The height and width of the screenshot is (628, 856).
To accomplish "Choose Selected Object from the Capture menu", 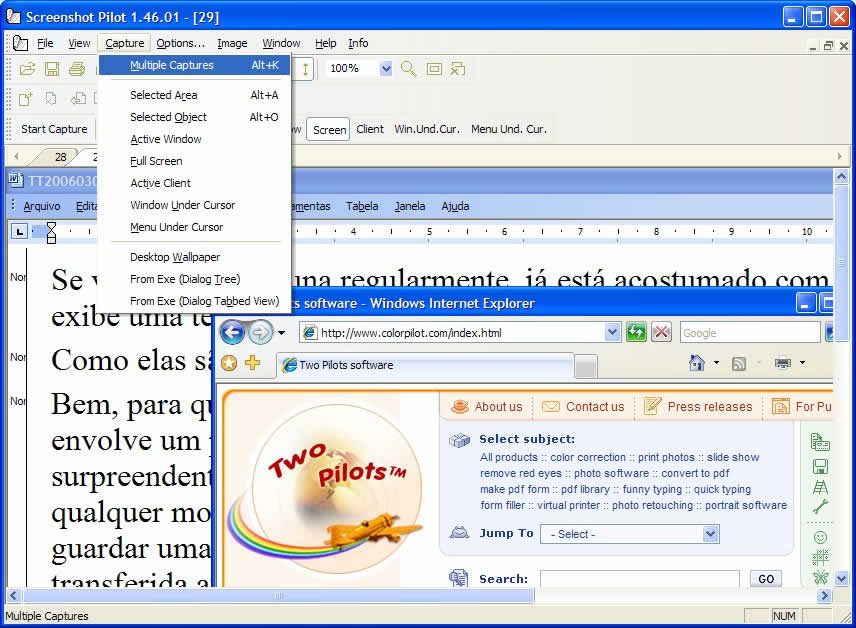I will click(195, 117).
